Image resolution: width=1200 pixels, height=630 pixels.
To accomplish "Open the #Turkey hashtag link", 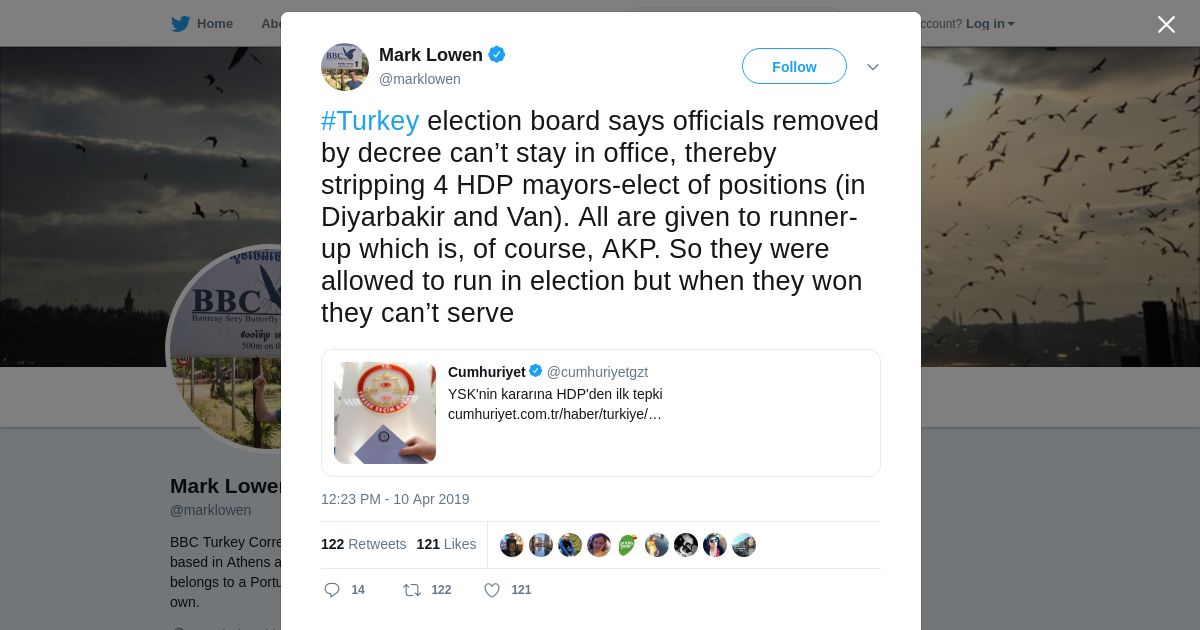I will coord(370,121).
